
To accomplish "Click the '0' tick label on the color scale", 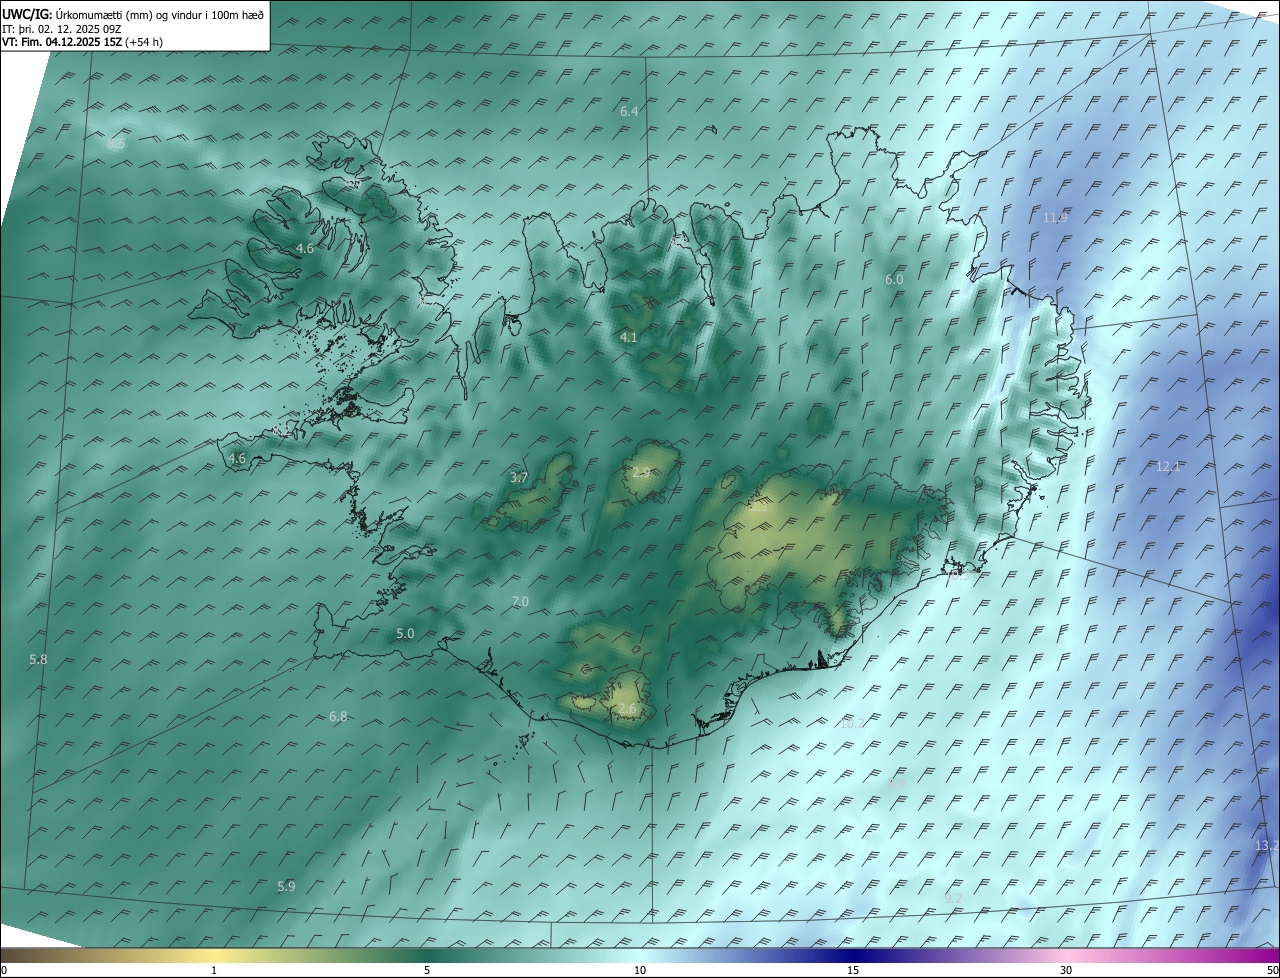I will [4, 970].
